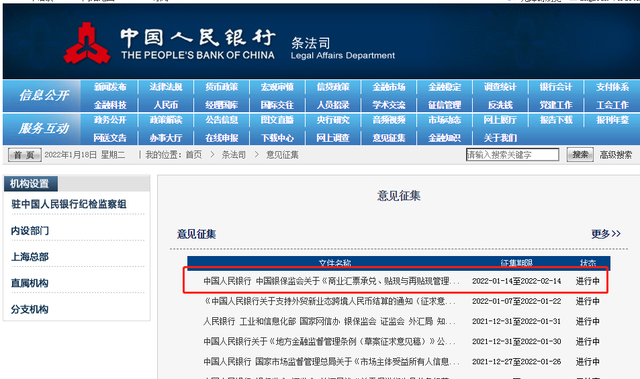640x379 pixels.
Task: Open the 人民银行 工业和信息化部 国家网信办 consultation
Action: point(330,321)
